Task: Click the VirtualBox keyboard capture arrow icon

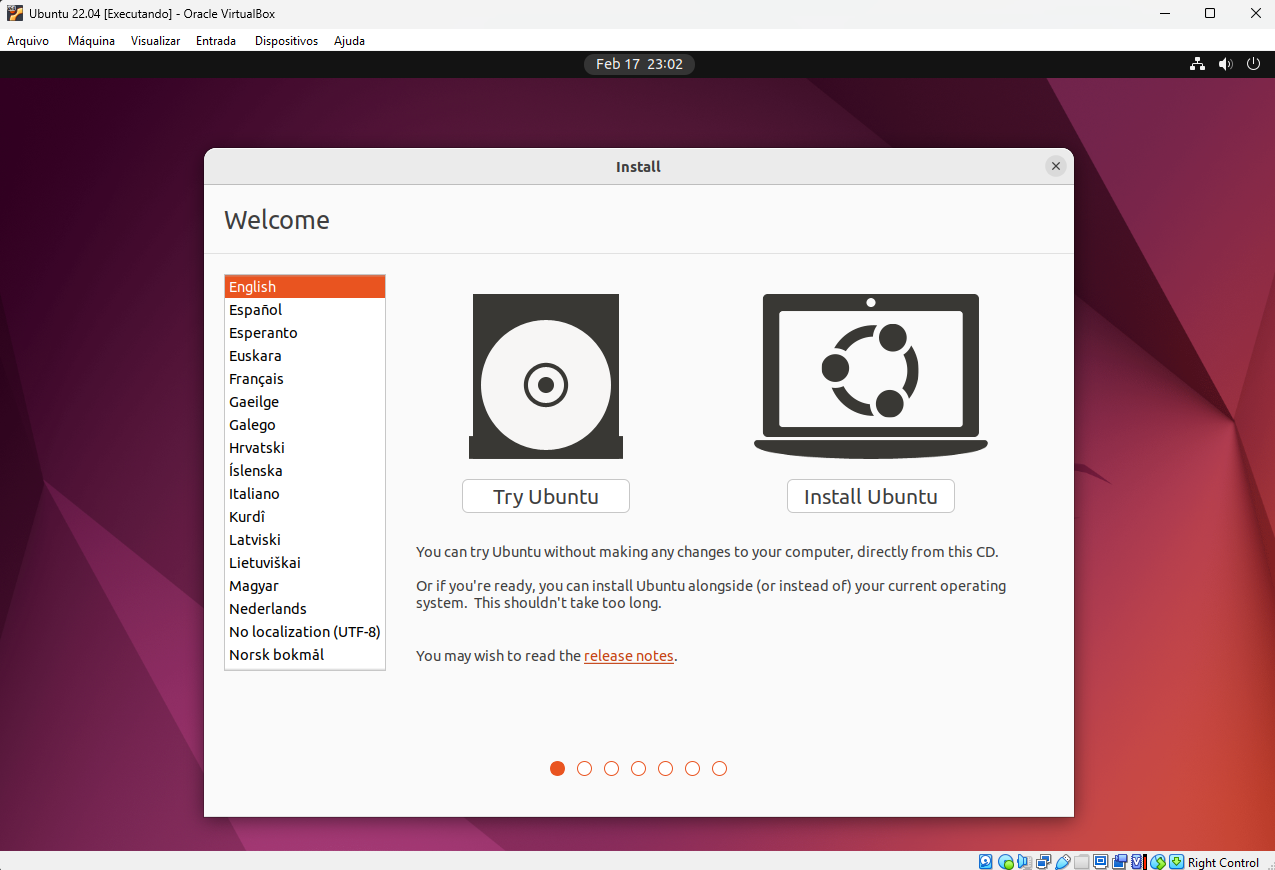Action: click(1176, 862)
